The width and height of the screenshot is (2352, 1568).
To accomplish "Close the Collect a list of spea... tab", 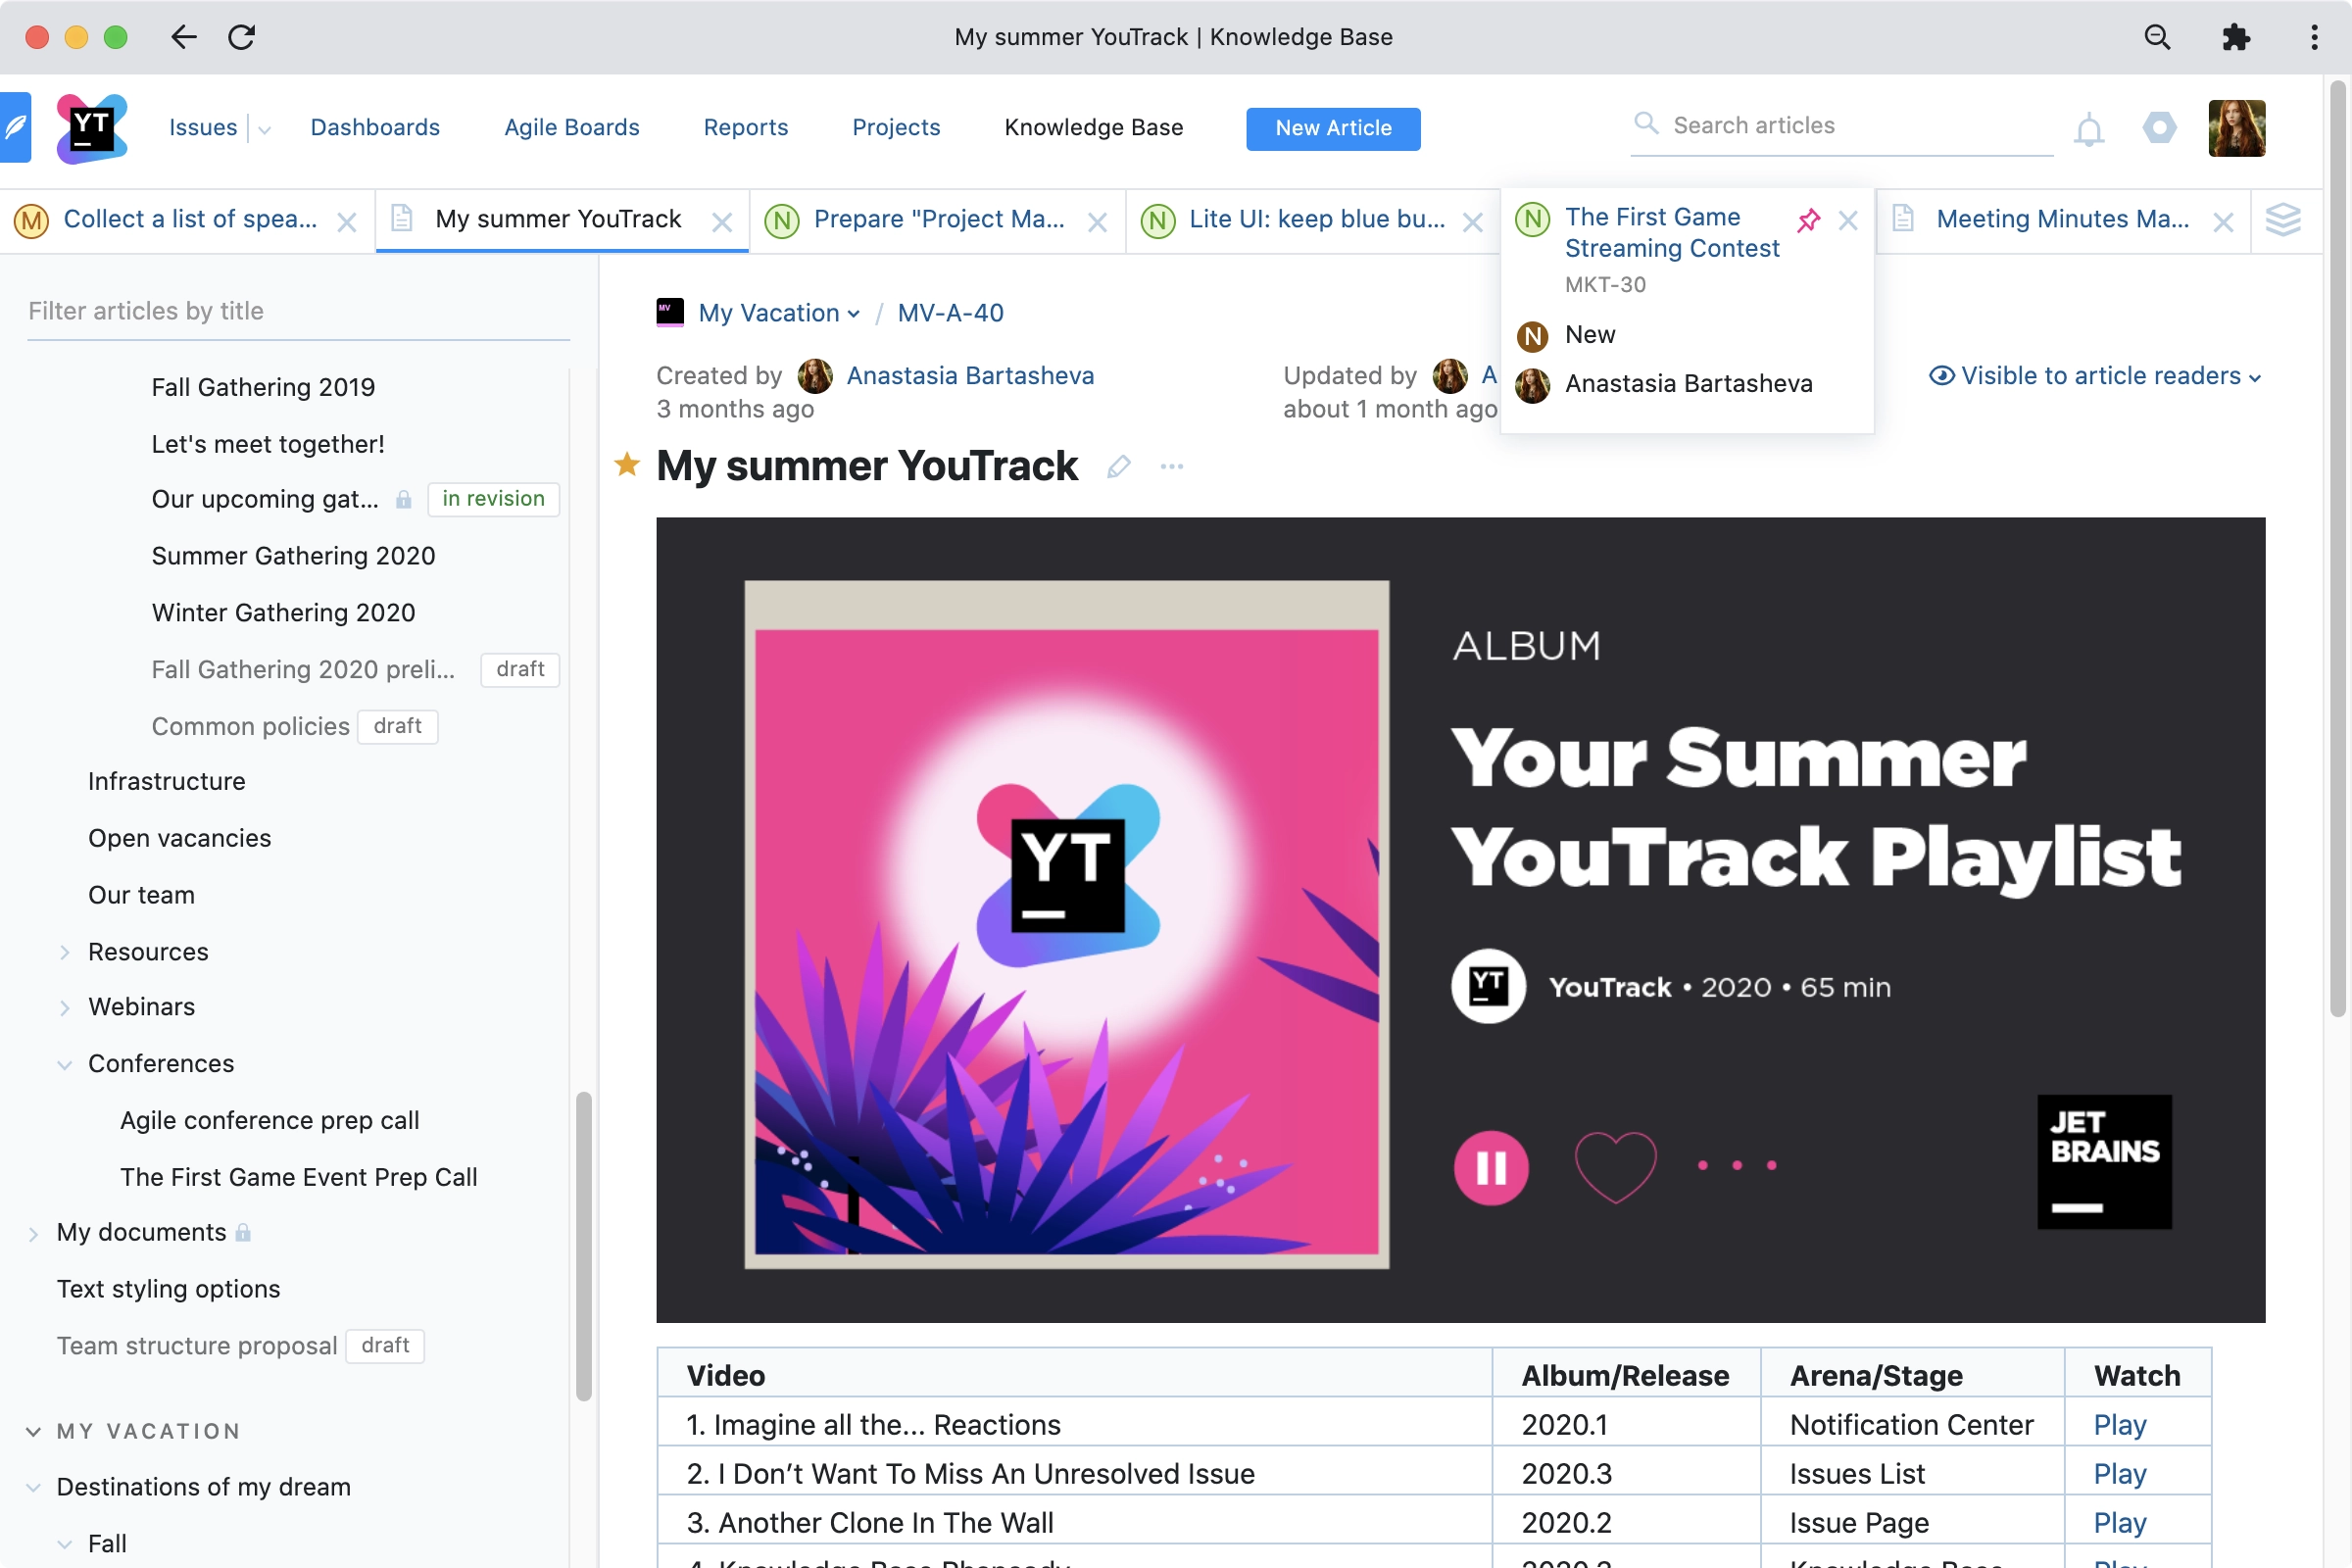I will (347, 222).
